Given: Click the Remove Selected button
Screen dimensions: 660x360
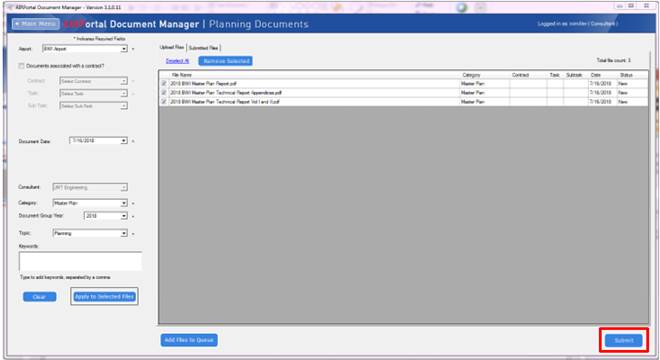Looking at the screenshot, I should 226,61.
